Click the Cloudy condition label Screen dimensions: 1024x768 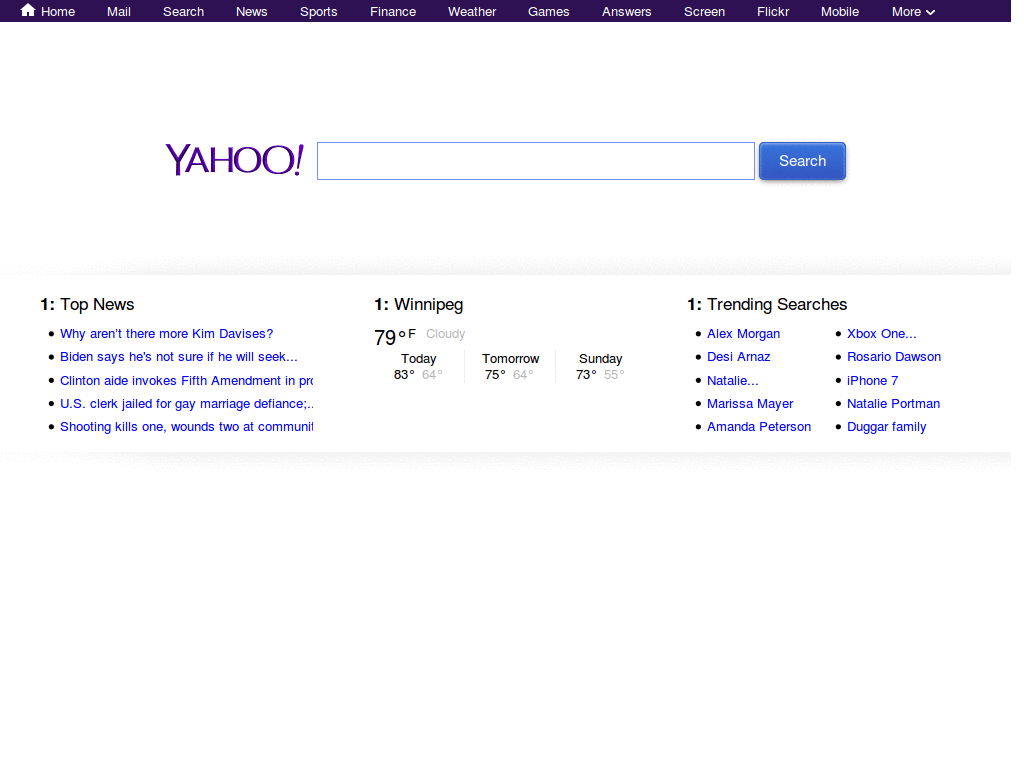click(445, 334)
